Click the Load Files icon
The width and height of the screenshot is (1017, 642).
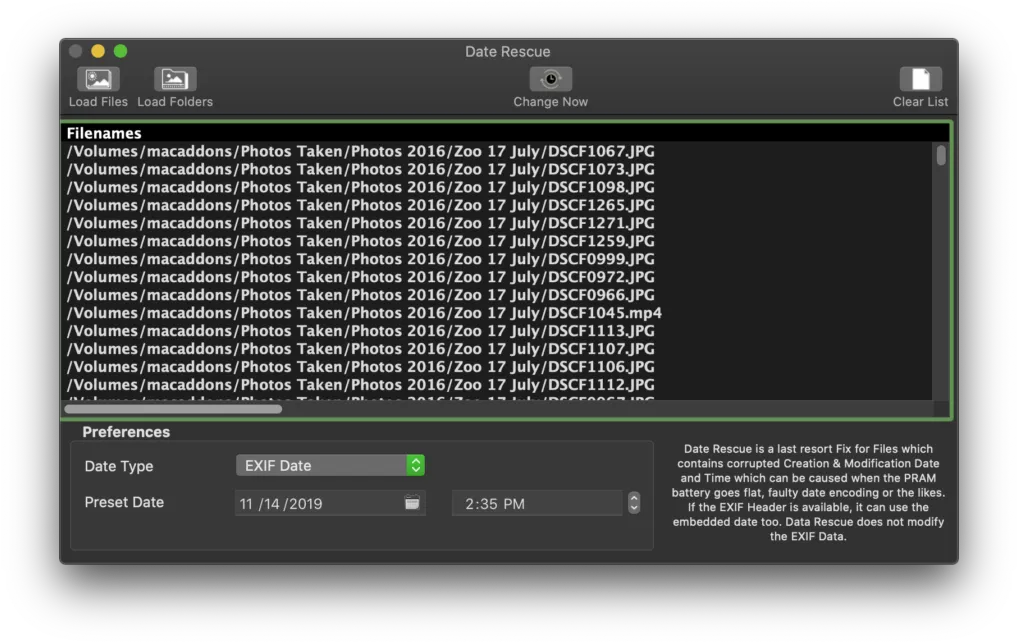click(x=98, y=79)
